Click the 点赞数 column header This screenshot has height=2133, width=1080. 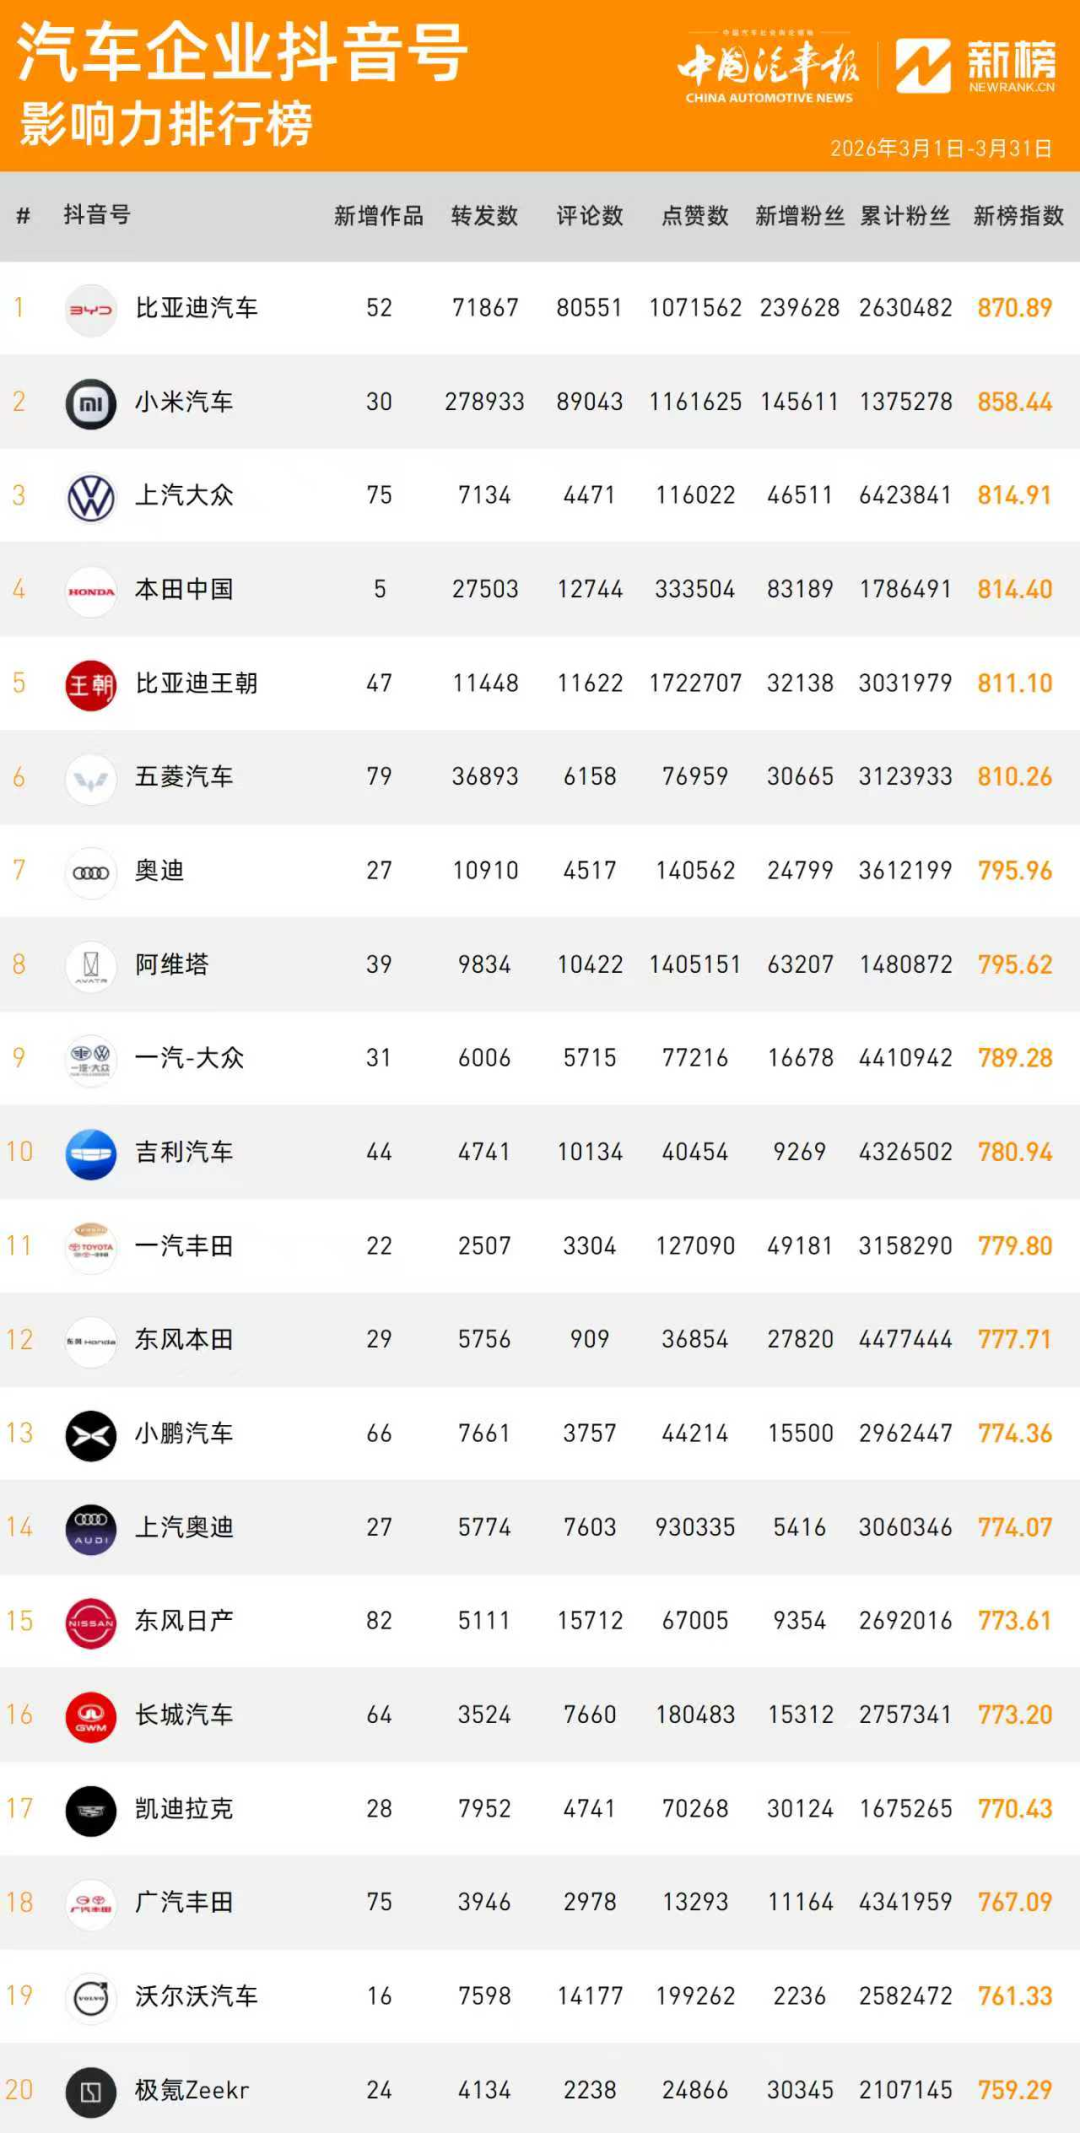tap(695, 216)
